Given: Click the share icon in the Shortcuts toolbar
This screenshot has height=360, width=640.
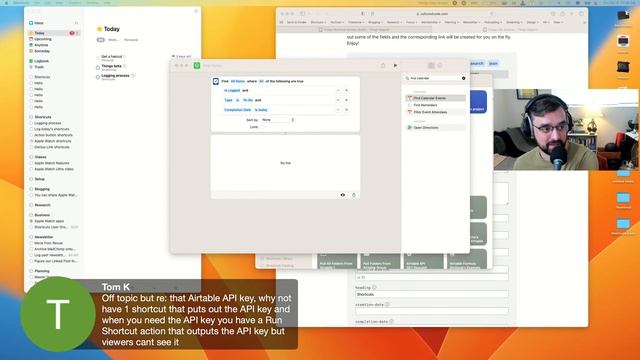Looking at the screenshot, I should (383, 65).
